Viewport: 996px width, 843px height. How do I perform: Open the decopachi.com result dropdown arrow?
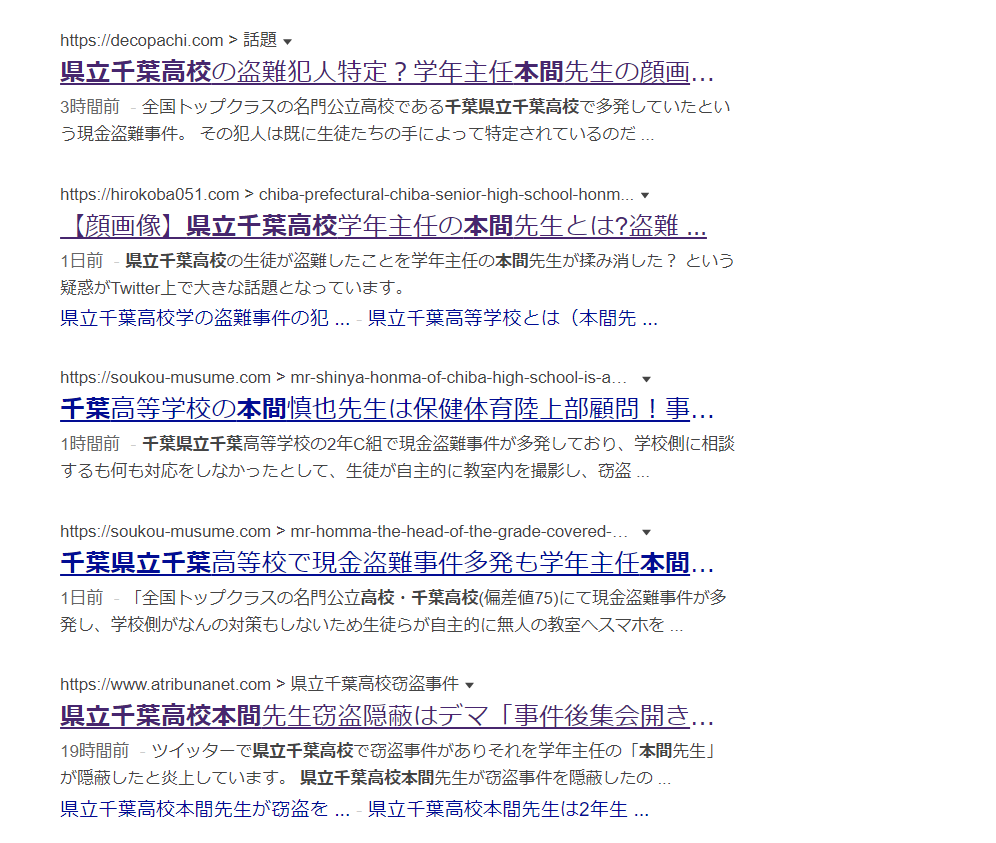pos(287,42)
